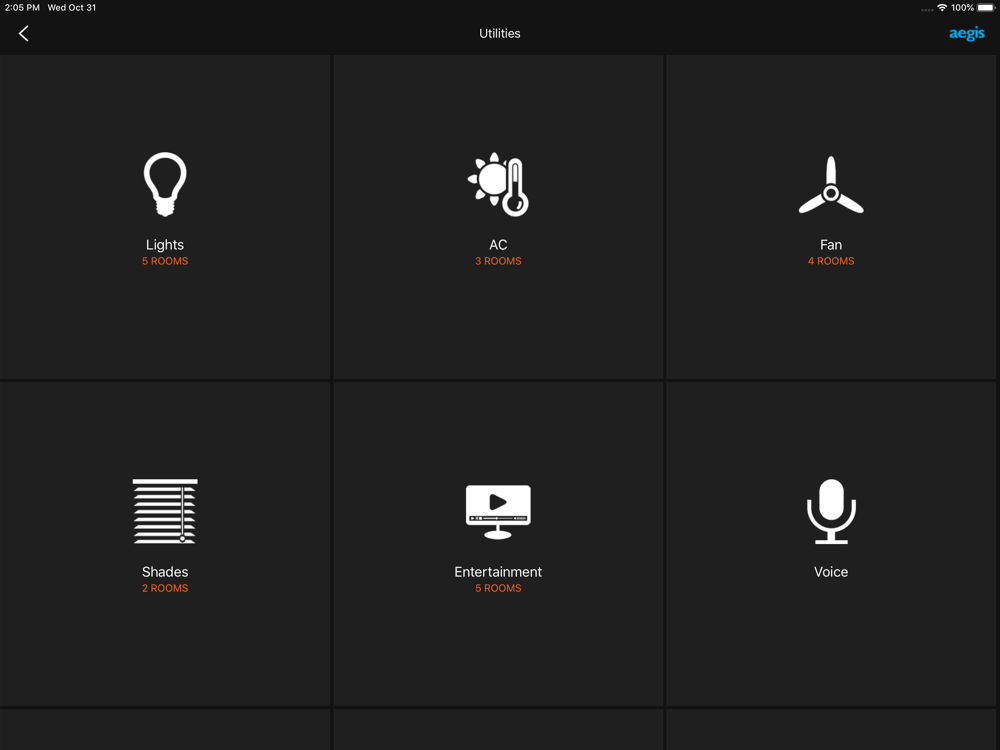Viewport: 1000px width, 750px height.
Task: Click the 2:05 PM clock in status bar
Action: [x=22, y=8]
